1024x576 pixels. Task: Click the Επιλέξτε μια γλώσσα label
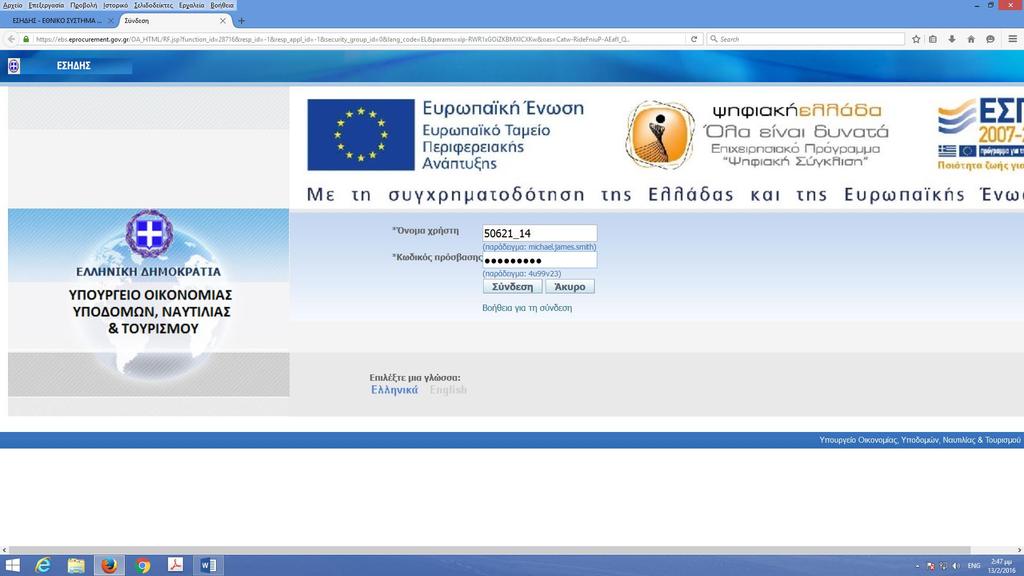[415, 377]
